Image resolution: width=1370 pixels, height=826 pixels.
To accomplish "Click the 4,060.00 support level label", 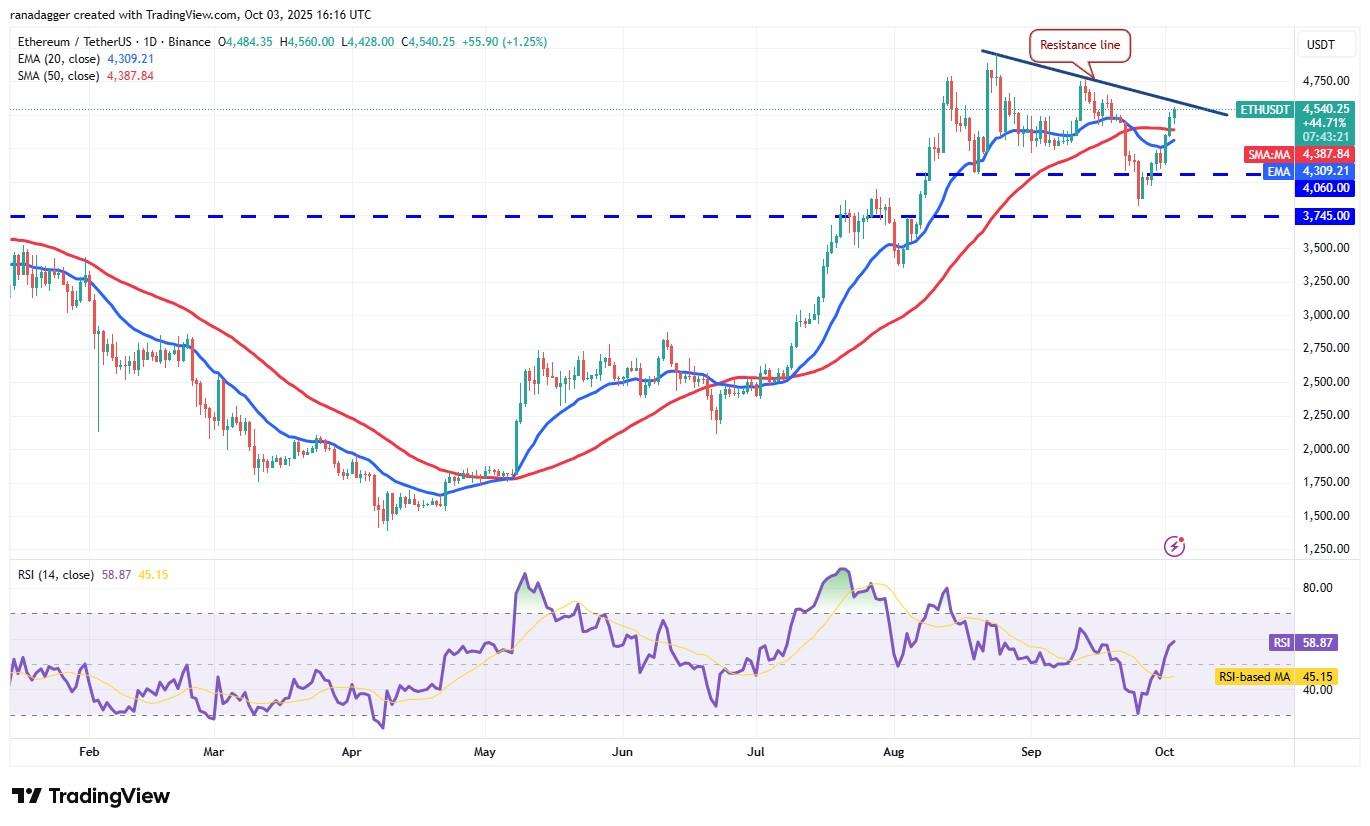I will click(x=1325, y=187).
